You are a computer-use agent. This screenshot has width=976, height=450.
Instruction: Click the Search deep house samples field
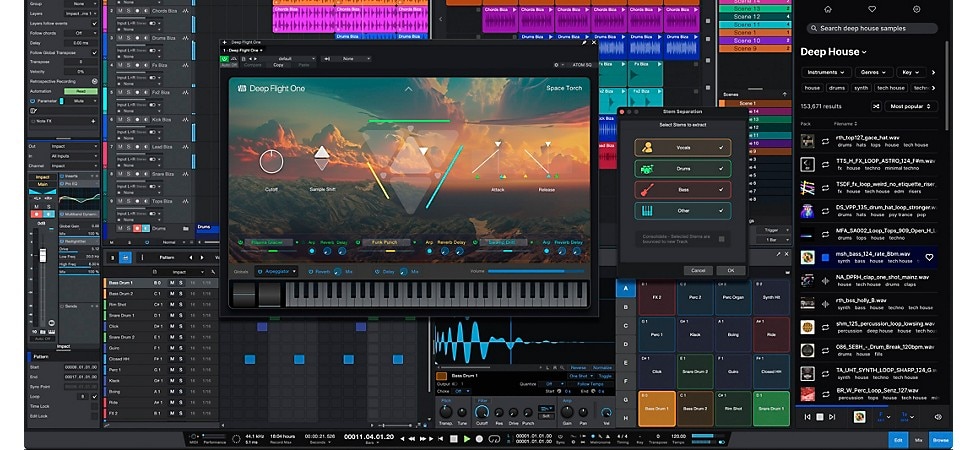872,28
